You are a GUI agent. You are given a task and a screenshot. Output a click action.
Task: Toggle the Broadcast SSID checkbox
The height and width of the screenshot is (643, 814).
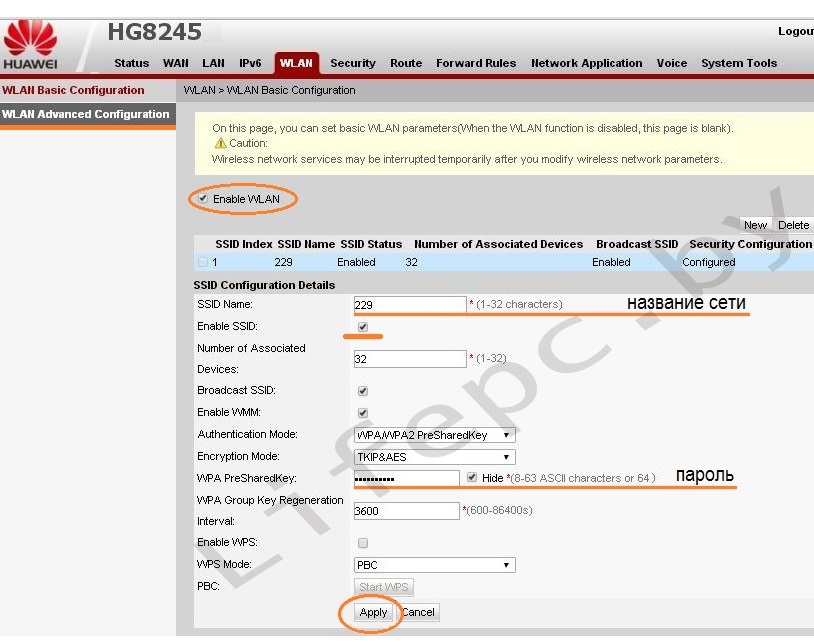pos(363,391)
